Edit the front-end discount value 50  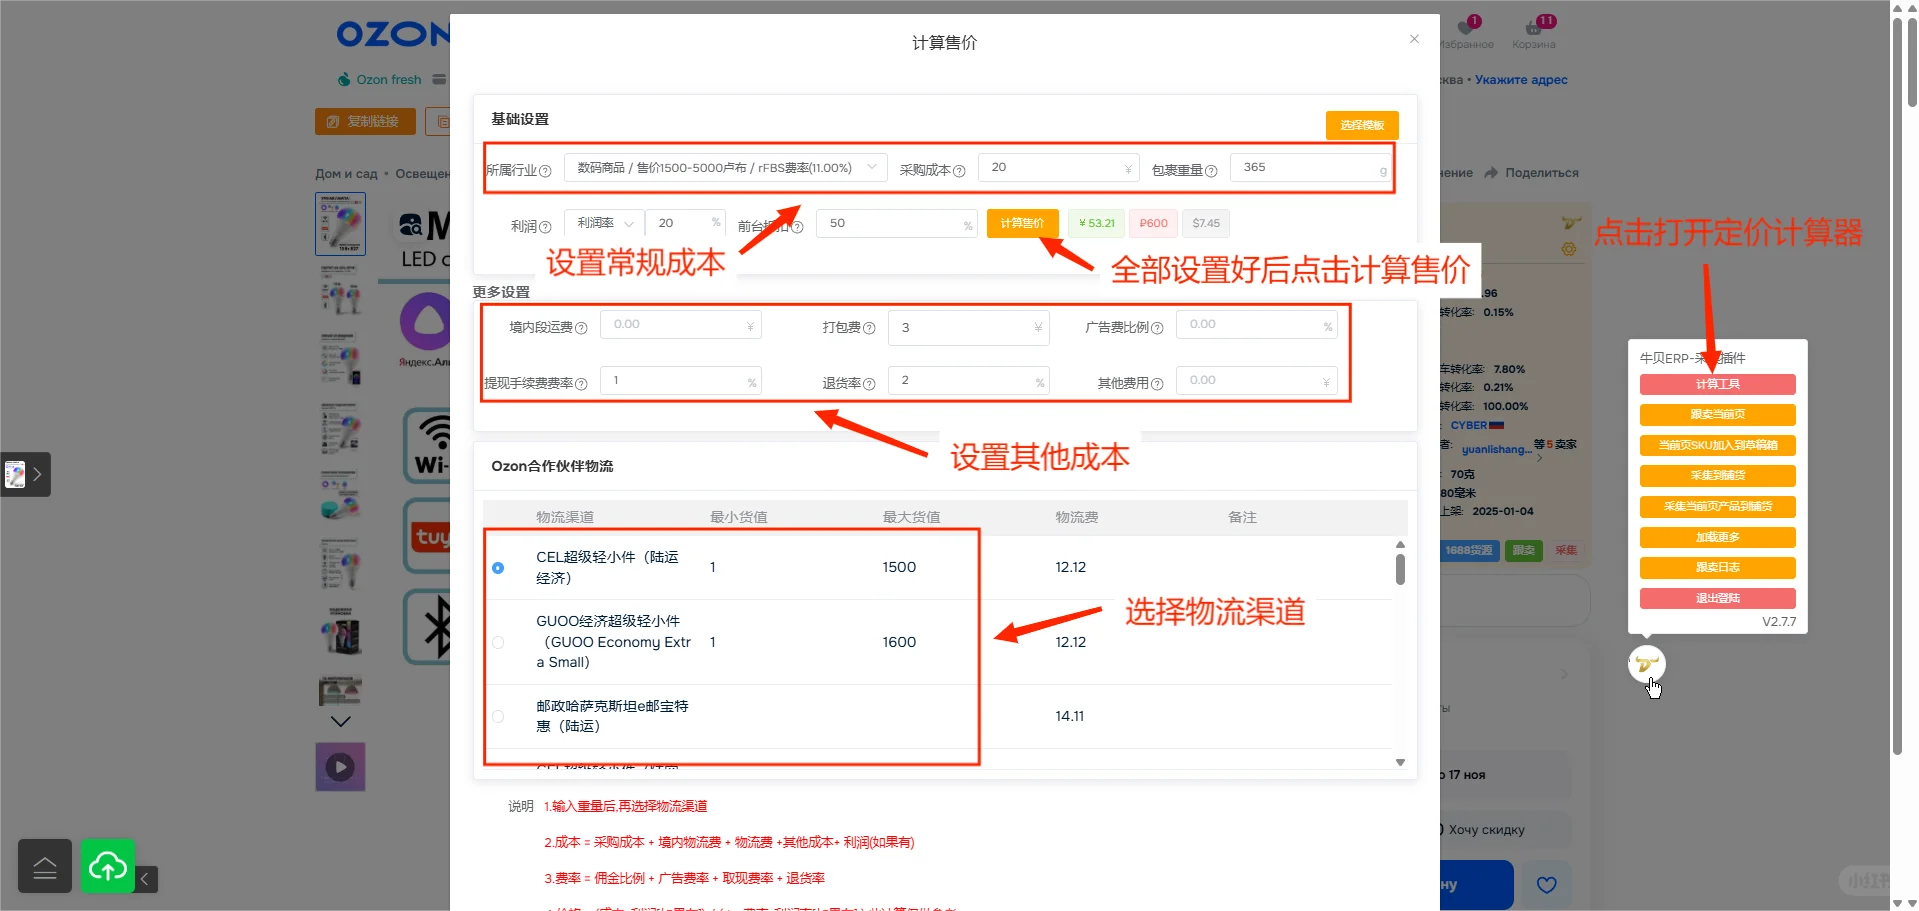click(897, 223)
